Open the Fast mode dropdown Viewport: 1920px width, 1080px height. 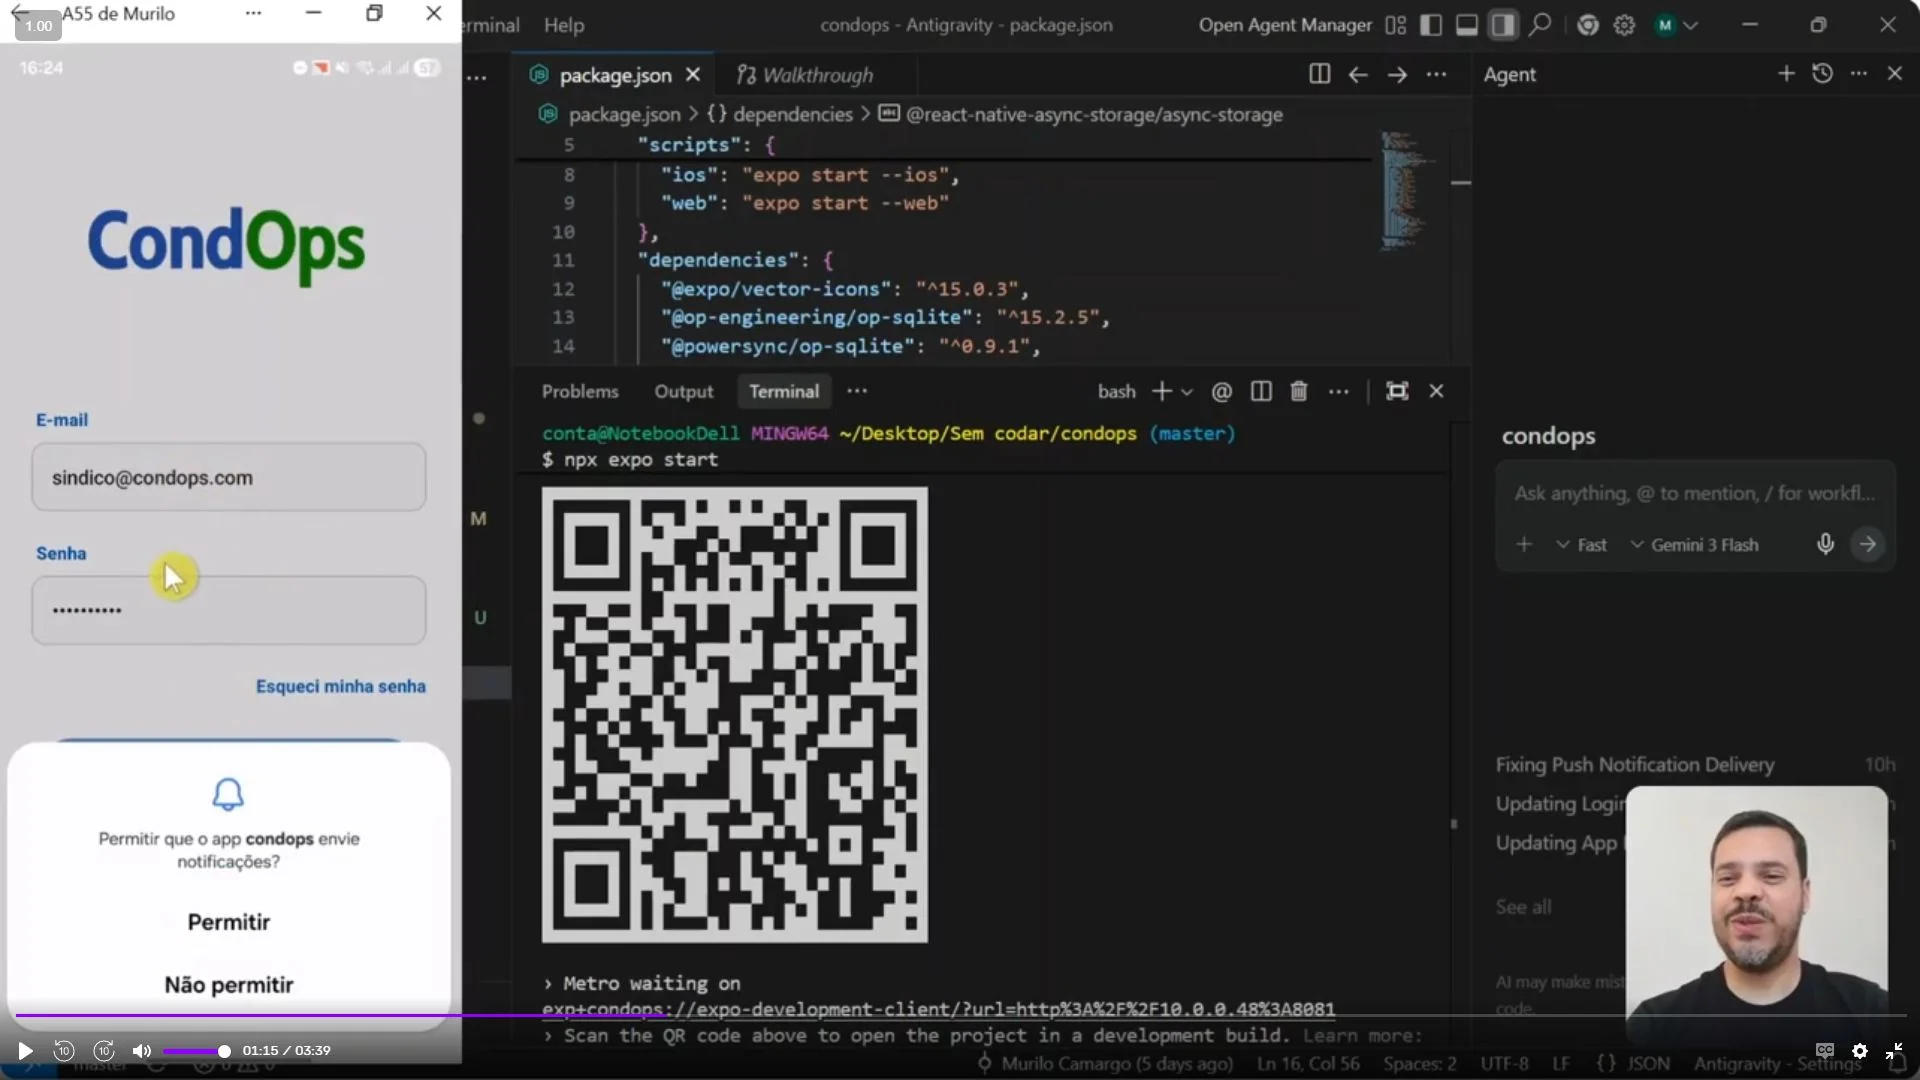1581,545
